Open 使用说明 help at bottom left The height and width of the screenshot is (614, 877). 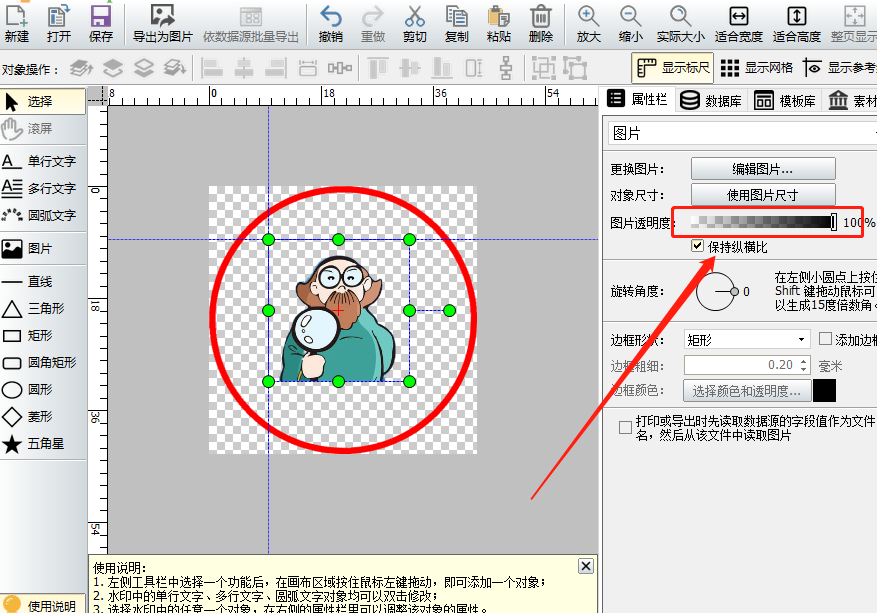43,606
